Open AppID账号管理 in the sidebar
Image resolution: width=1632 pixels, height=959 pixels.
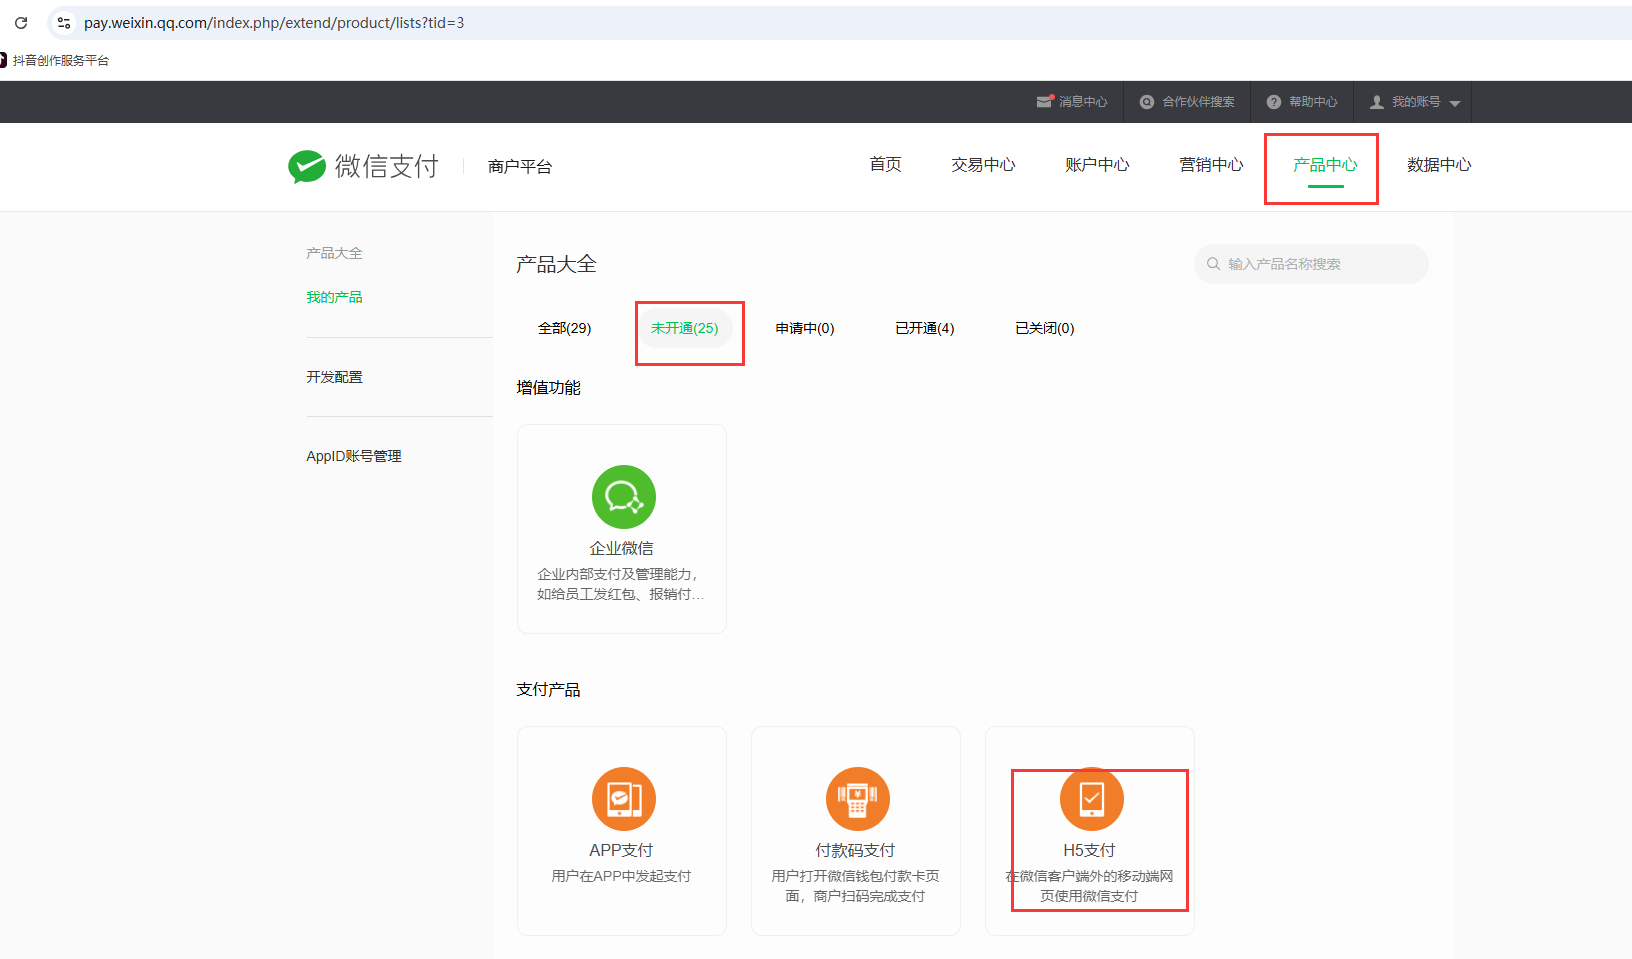tap(354, 456)
